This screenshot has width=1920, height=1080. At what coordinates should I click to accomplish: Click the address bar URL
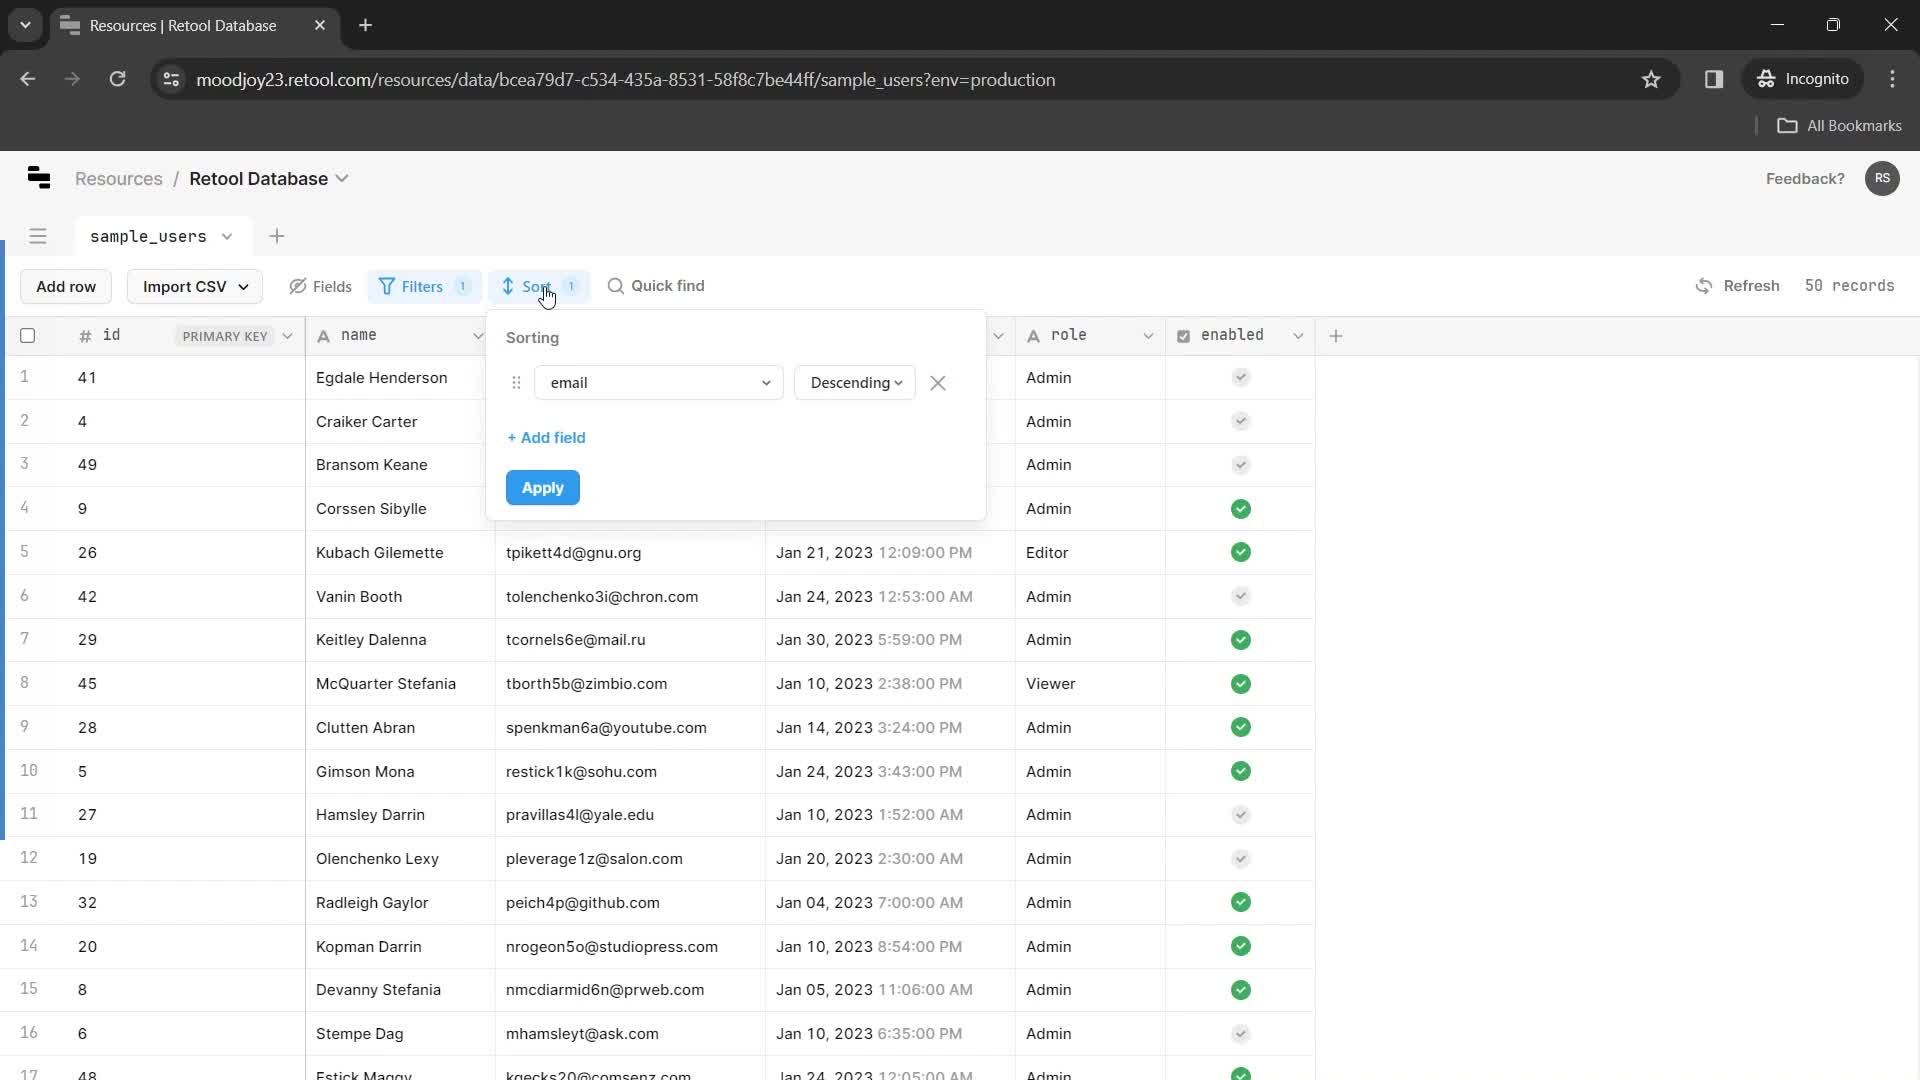coord(625,79)
